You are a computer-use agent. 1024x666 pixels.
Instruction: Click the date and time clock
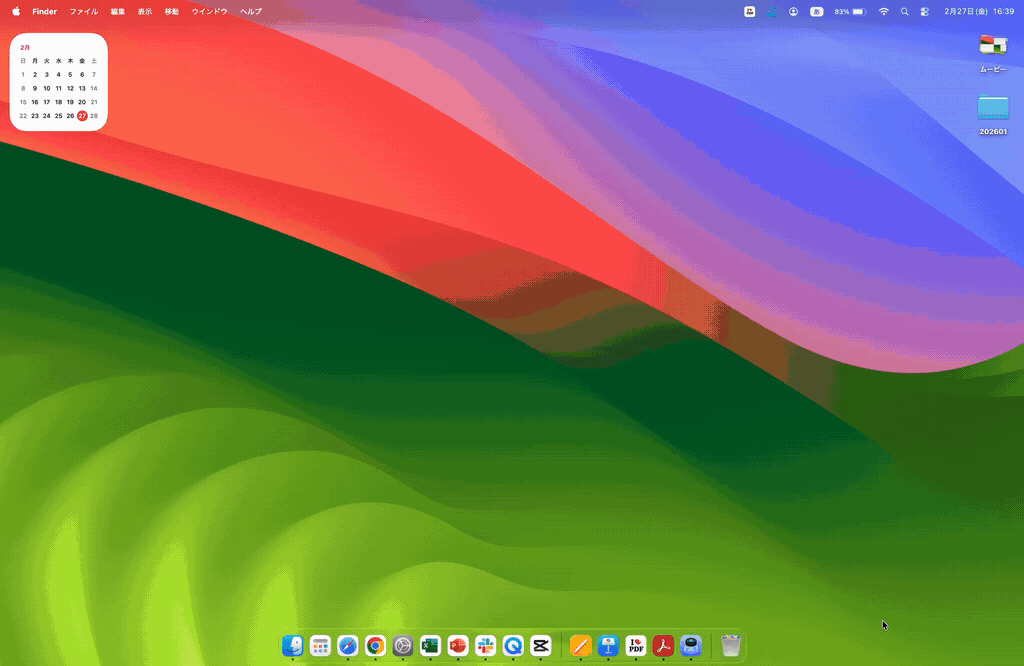click(x=979, y=12)
